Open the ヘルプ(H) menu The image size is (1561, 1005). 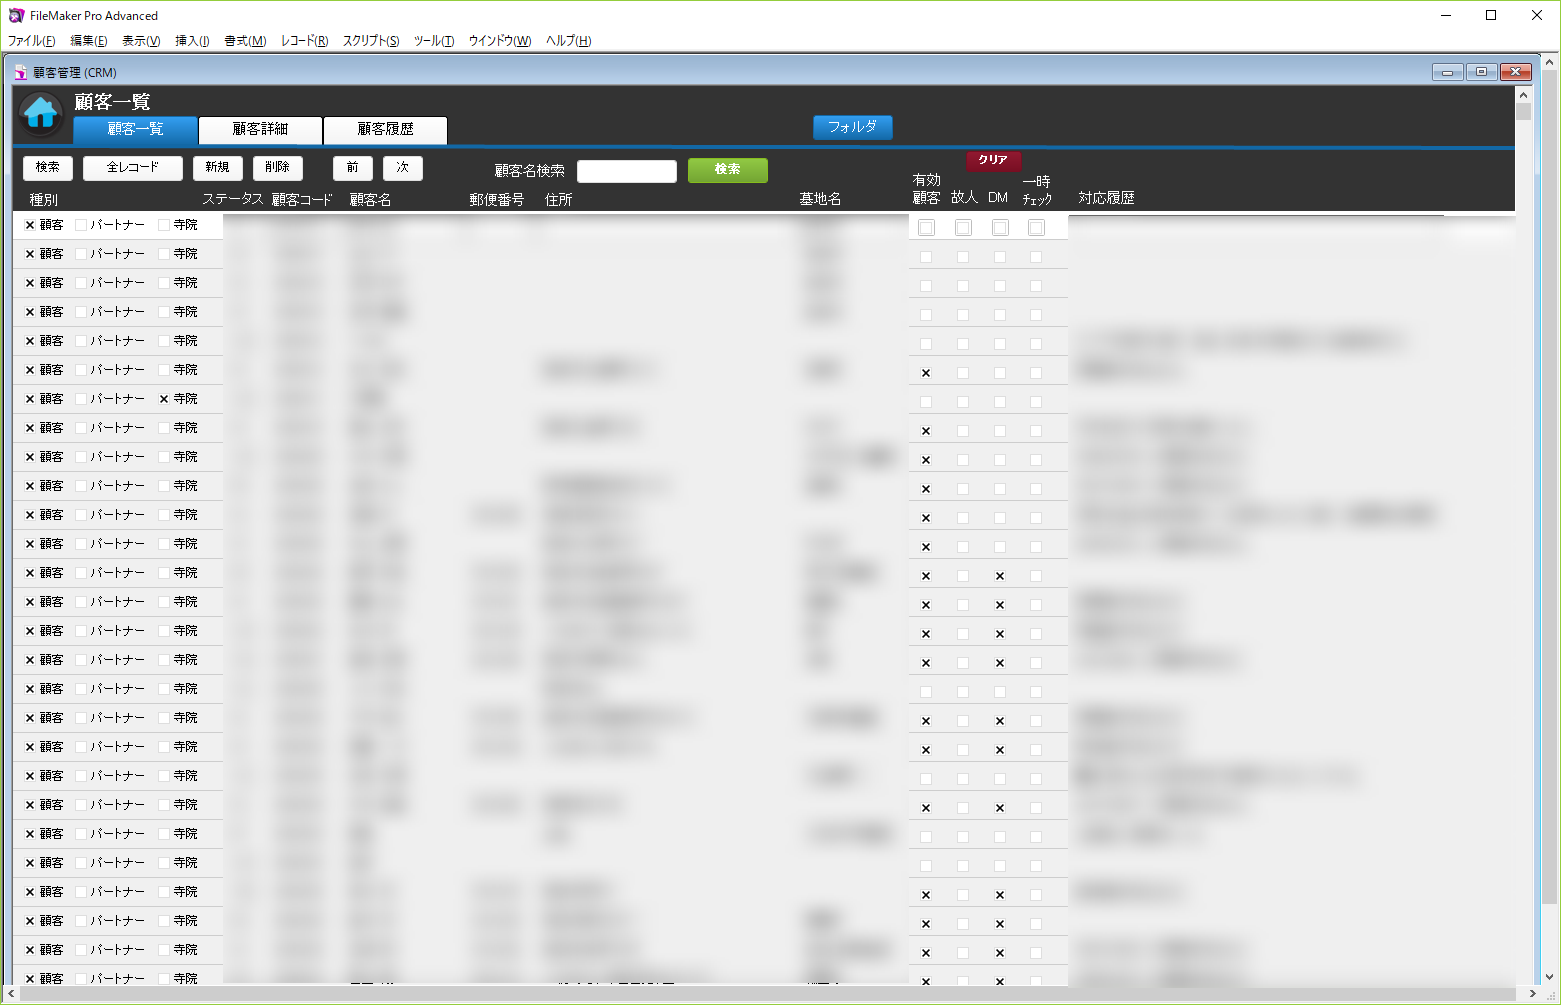568,41
